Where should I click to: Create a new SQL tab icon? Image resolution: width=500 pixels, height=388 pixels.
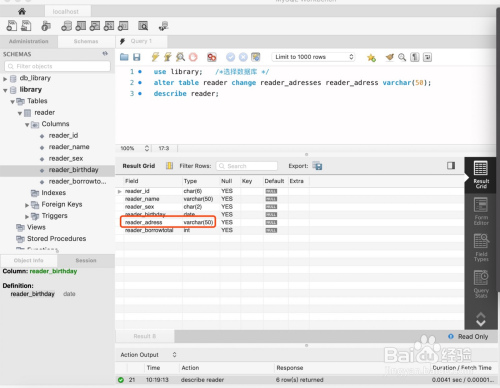click(x=12, y=26)
